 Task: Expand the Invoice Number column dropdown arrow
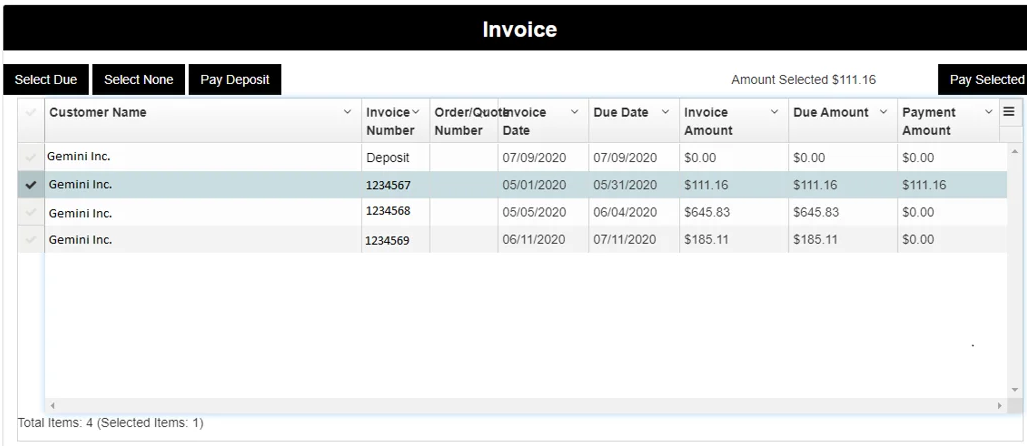pyautogui.click(x=415, y=112)
